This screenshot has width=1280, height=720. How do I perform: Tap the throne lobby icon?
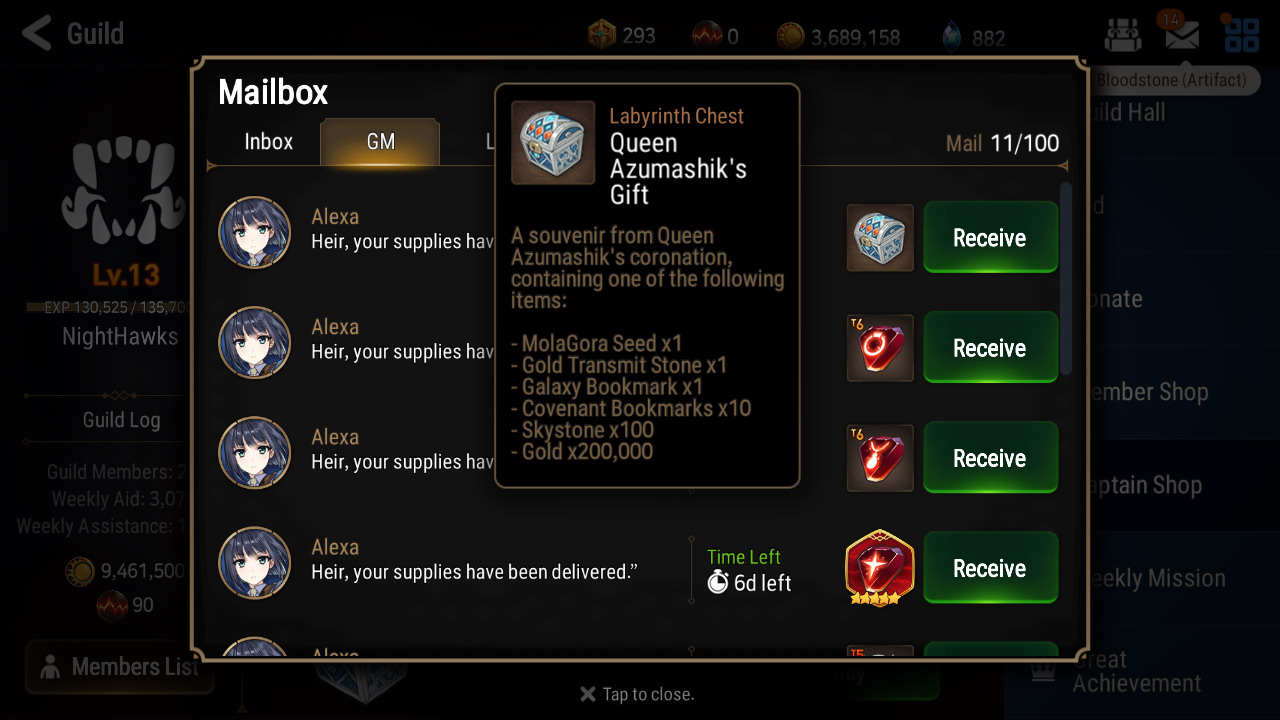(x=1122, y=36)
